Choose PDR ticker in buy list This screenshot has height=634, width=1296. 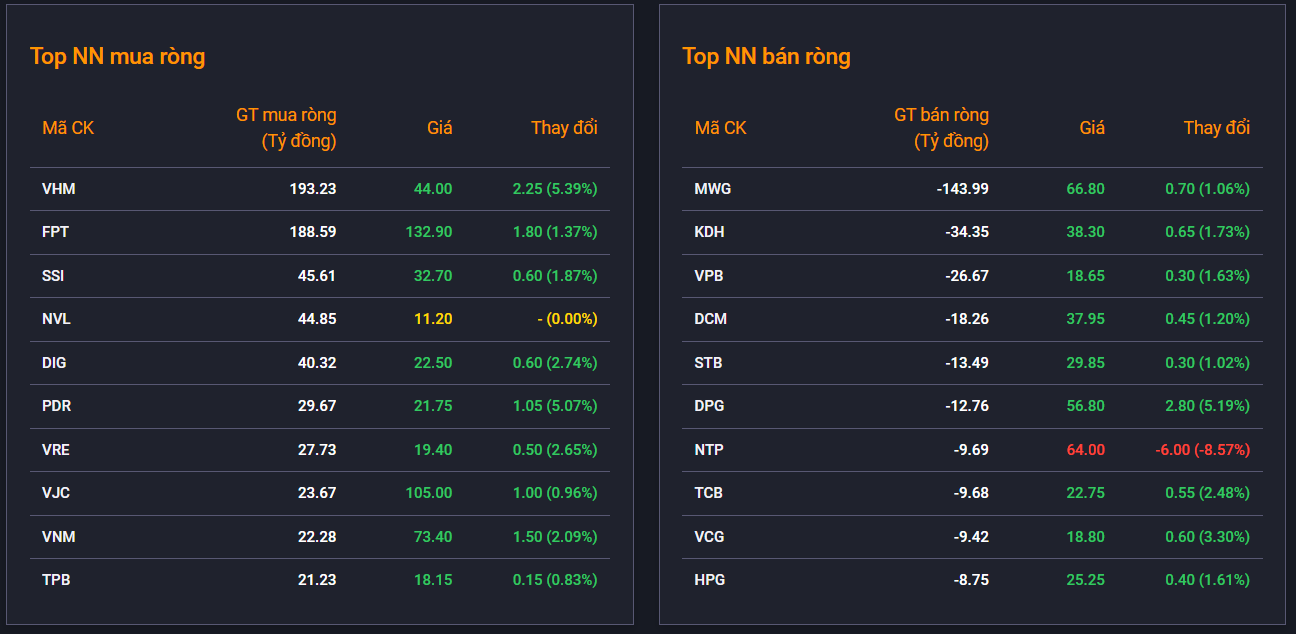coord(56,406)
